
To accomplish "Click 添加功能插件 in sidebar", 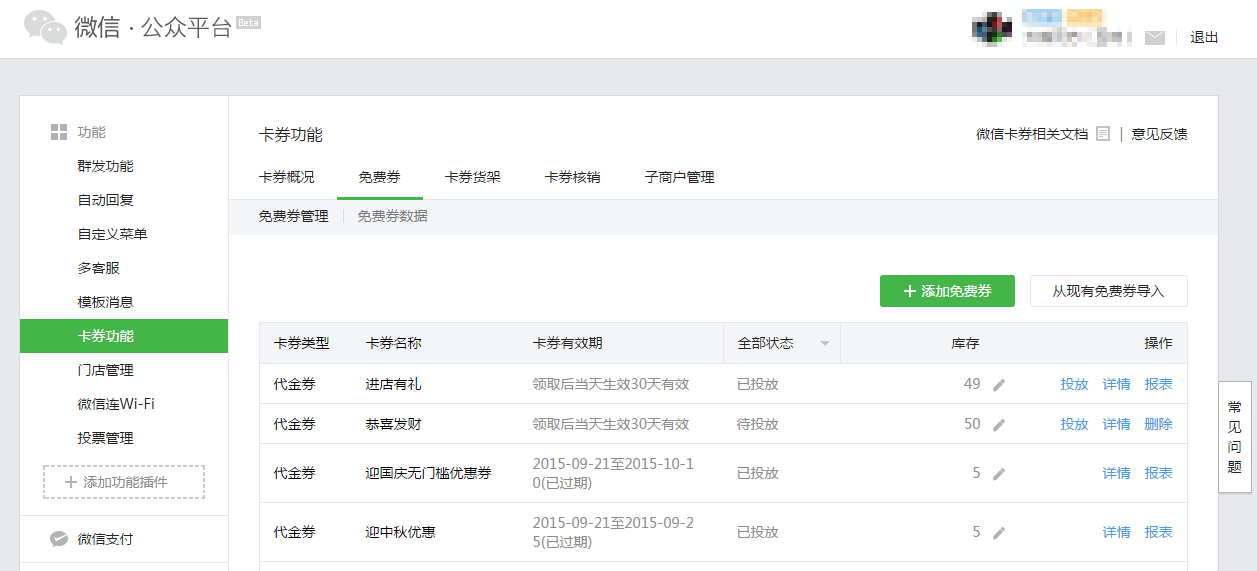I will 124,482.
